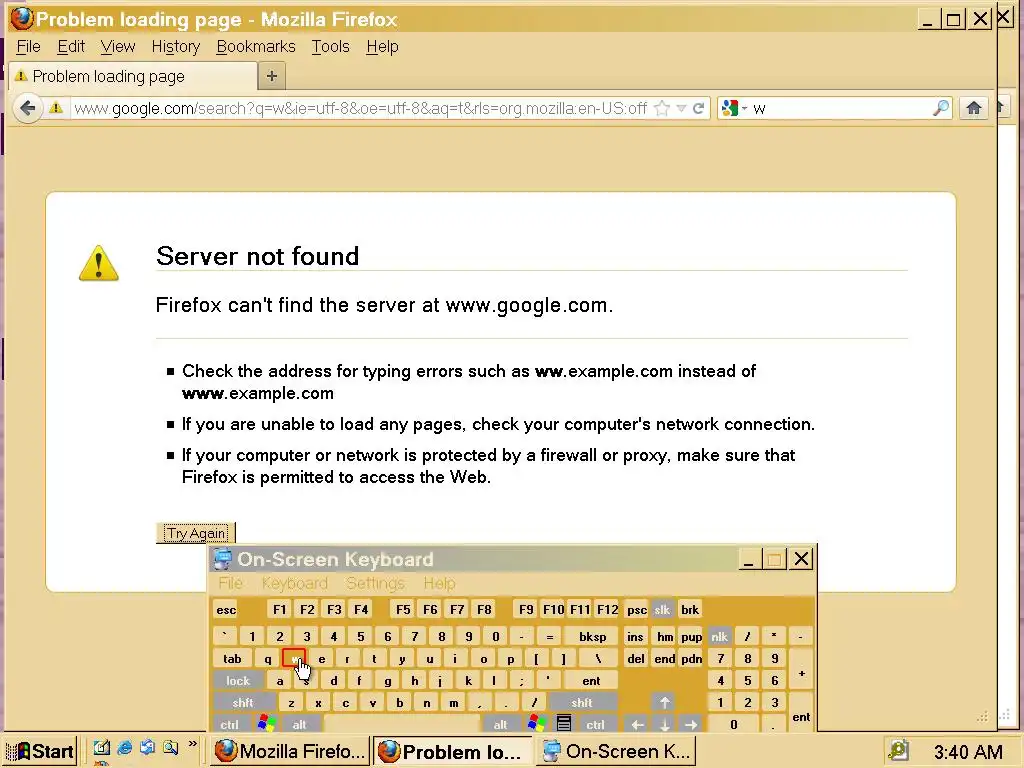Viewport: 1024px width, 768px height.
Task: Toggle the left alt key
Action: 299,724
